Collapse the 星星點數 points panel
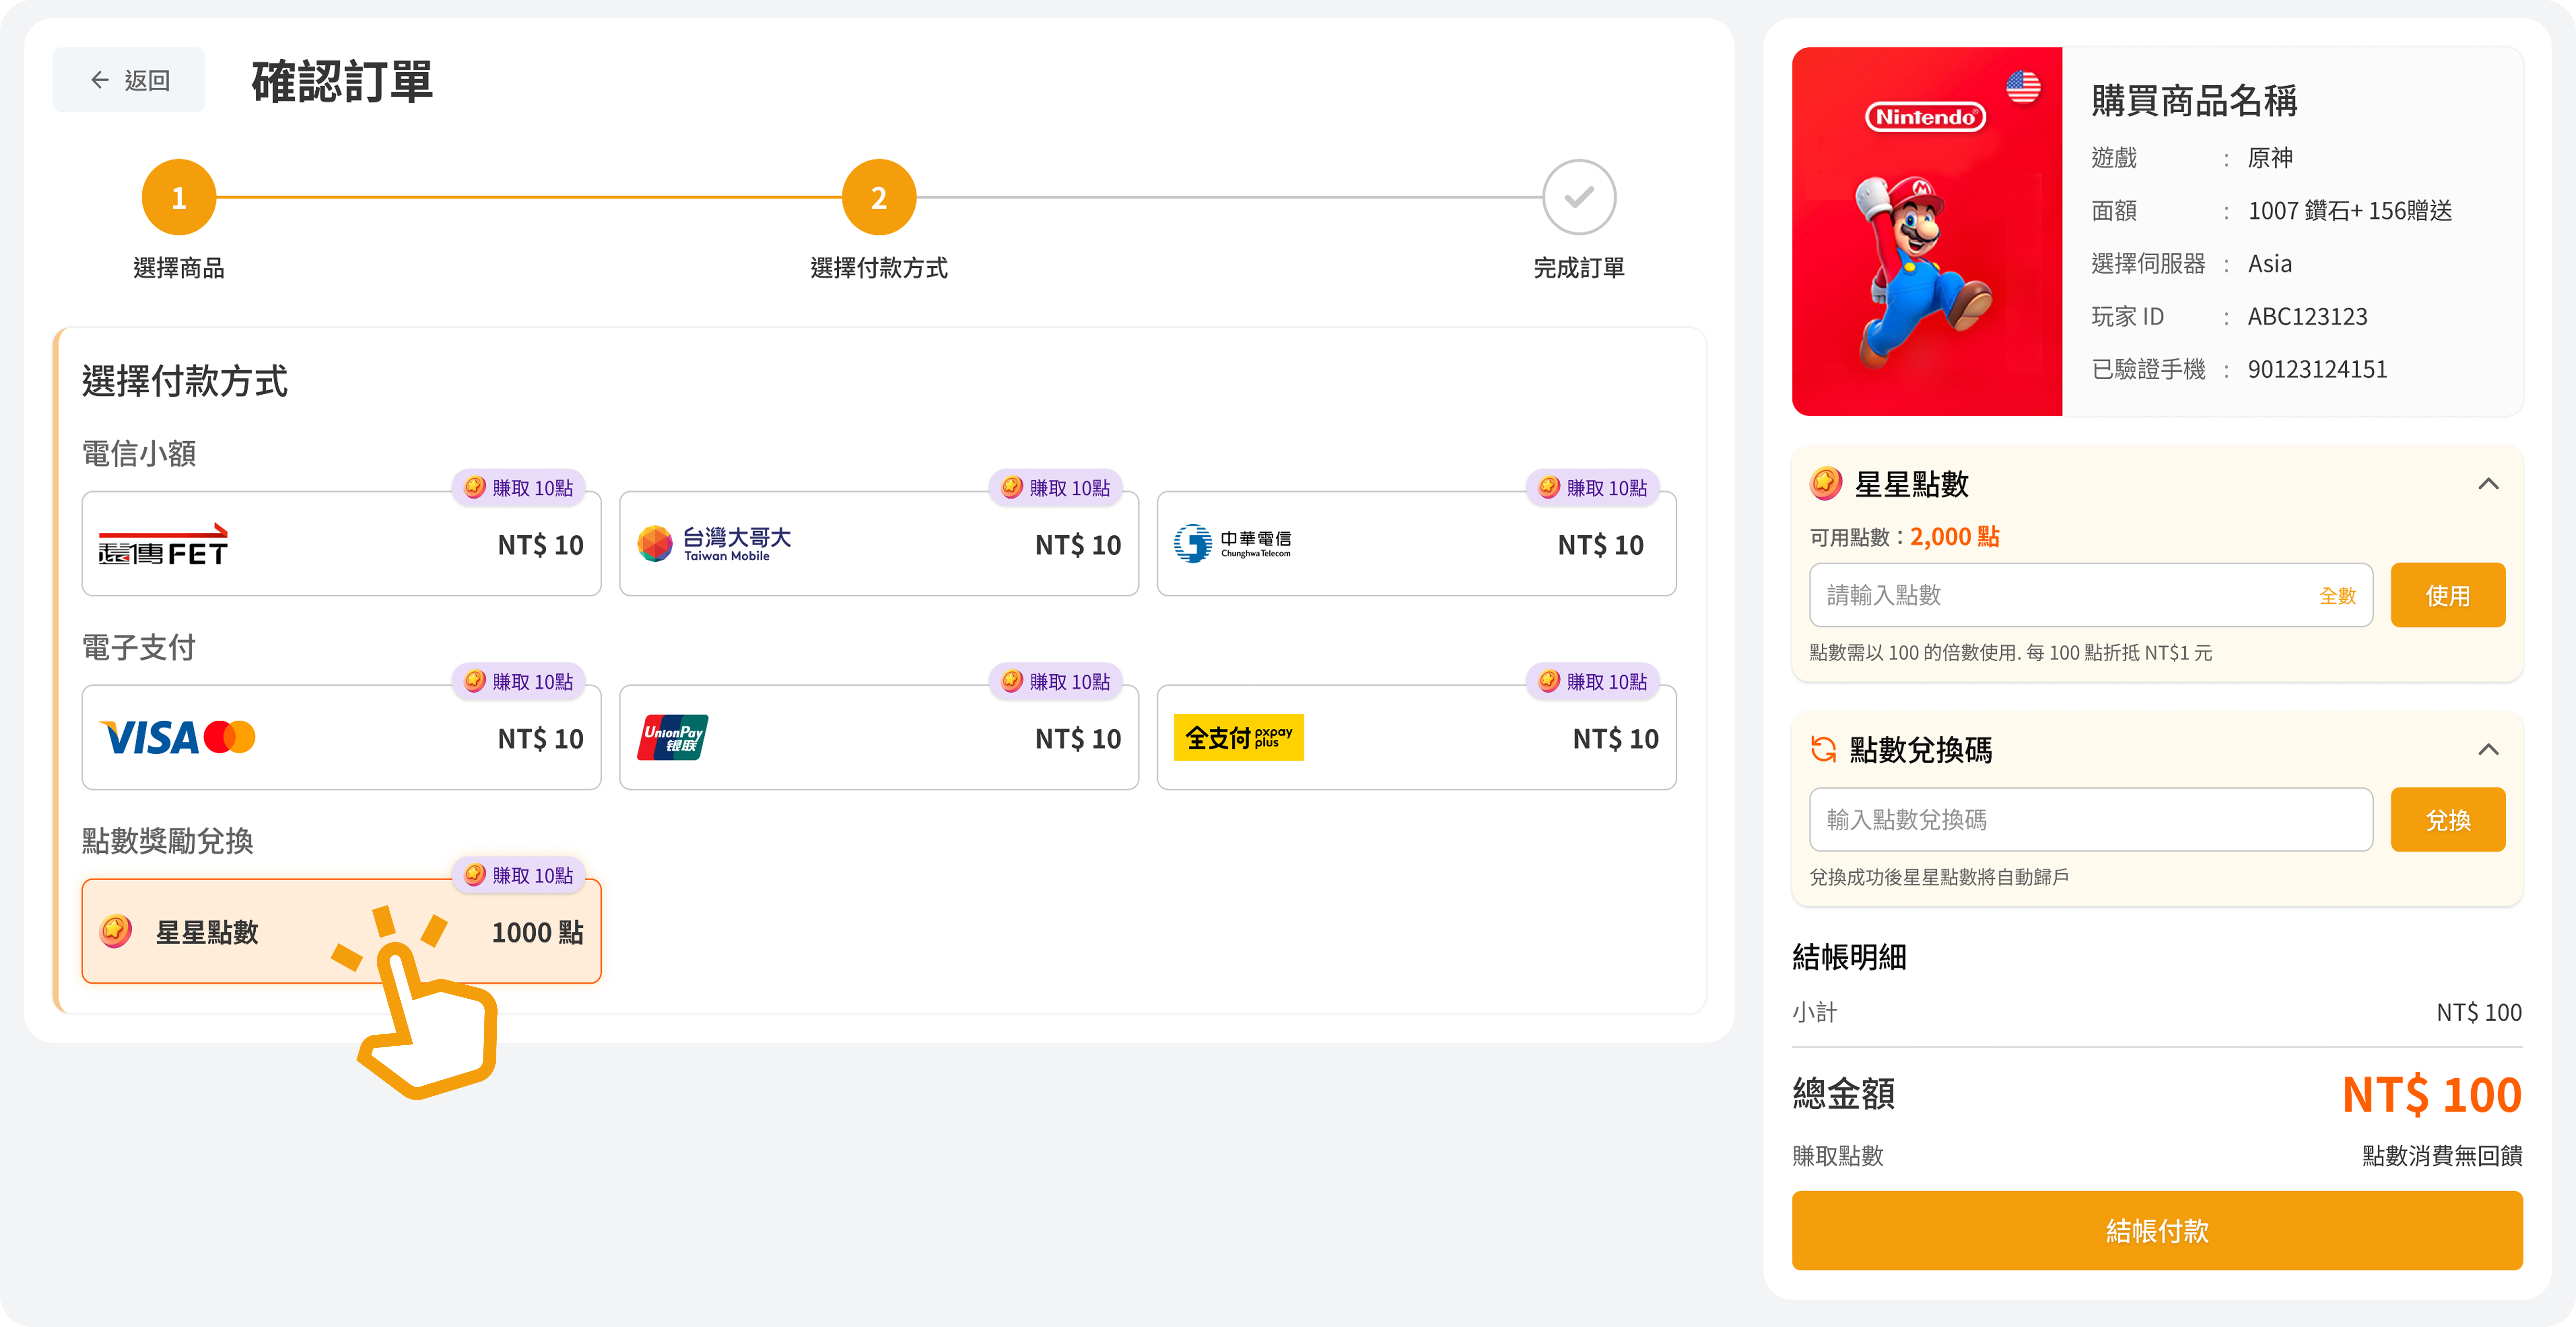 pyautogui.click(x=2488, y=484)
